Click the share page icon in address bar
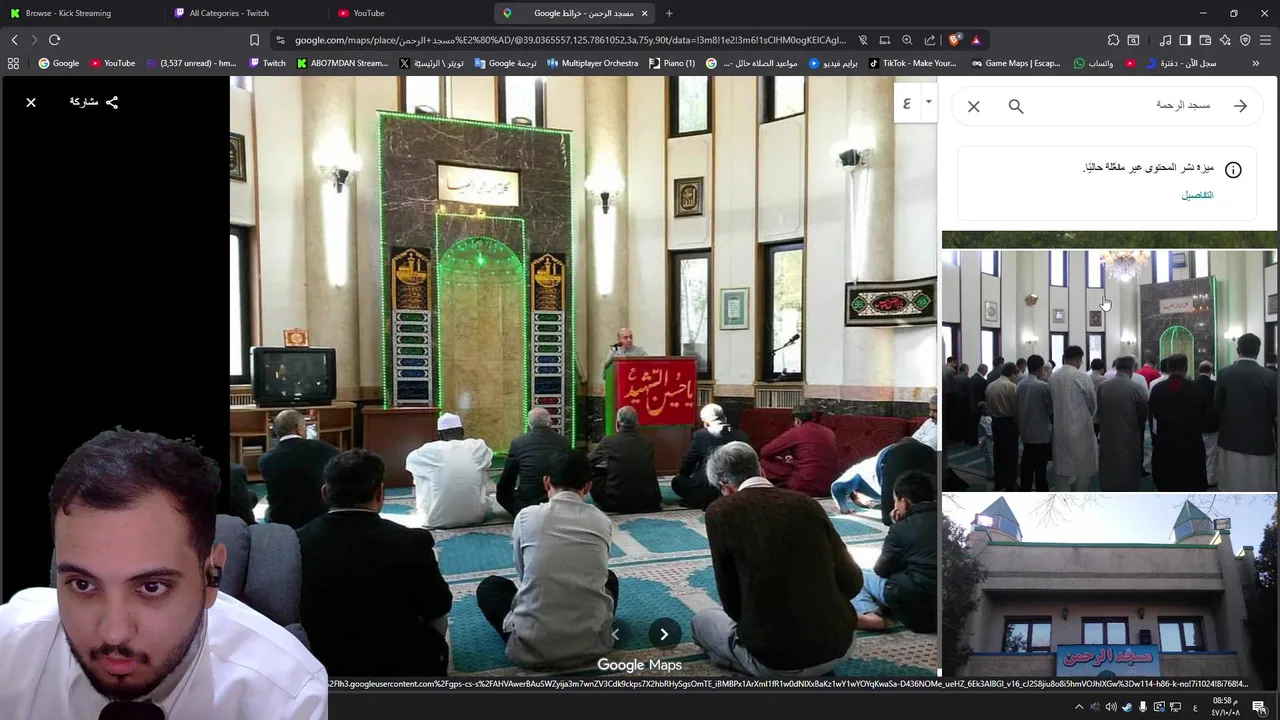This screenshot has width=1280, height=720. coord(930,40)
